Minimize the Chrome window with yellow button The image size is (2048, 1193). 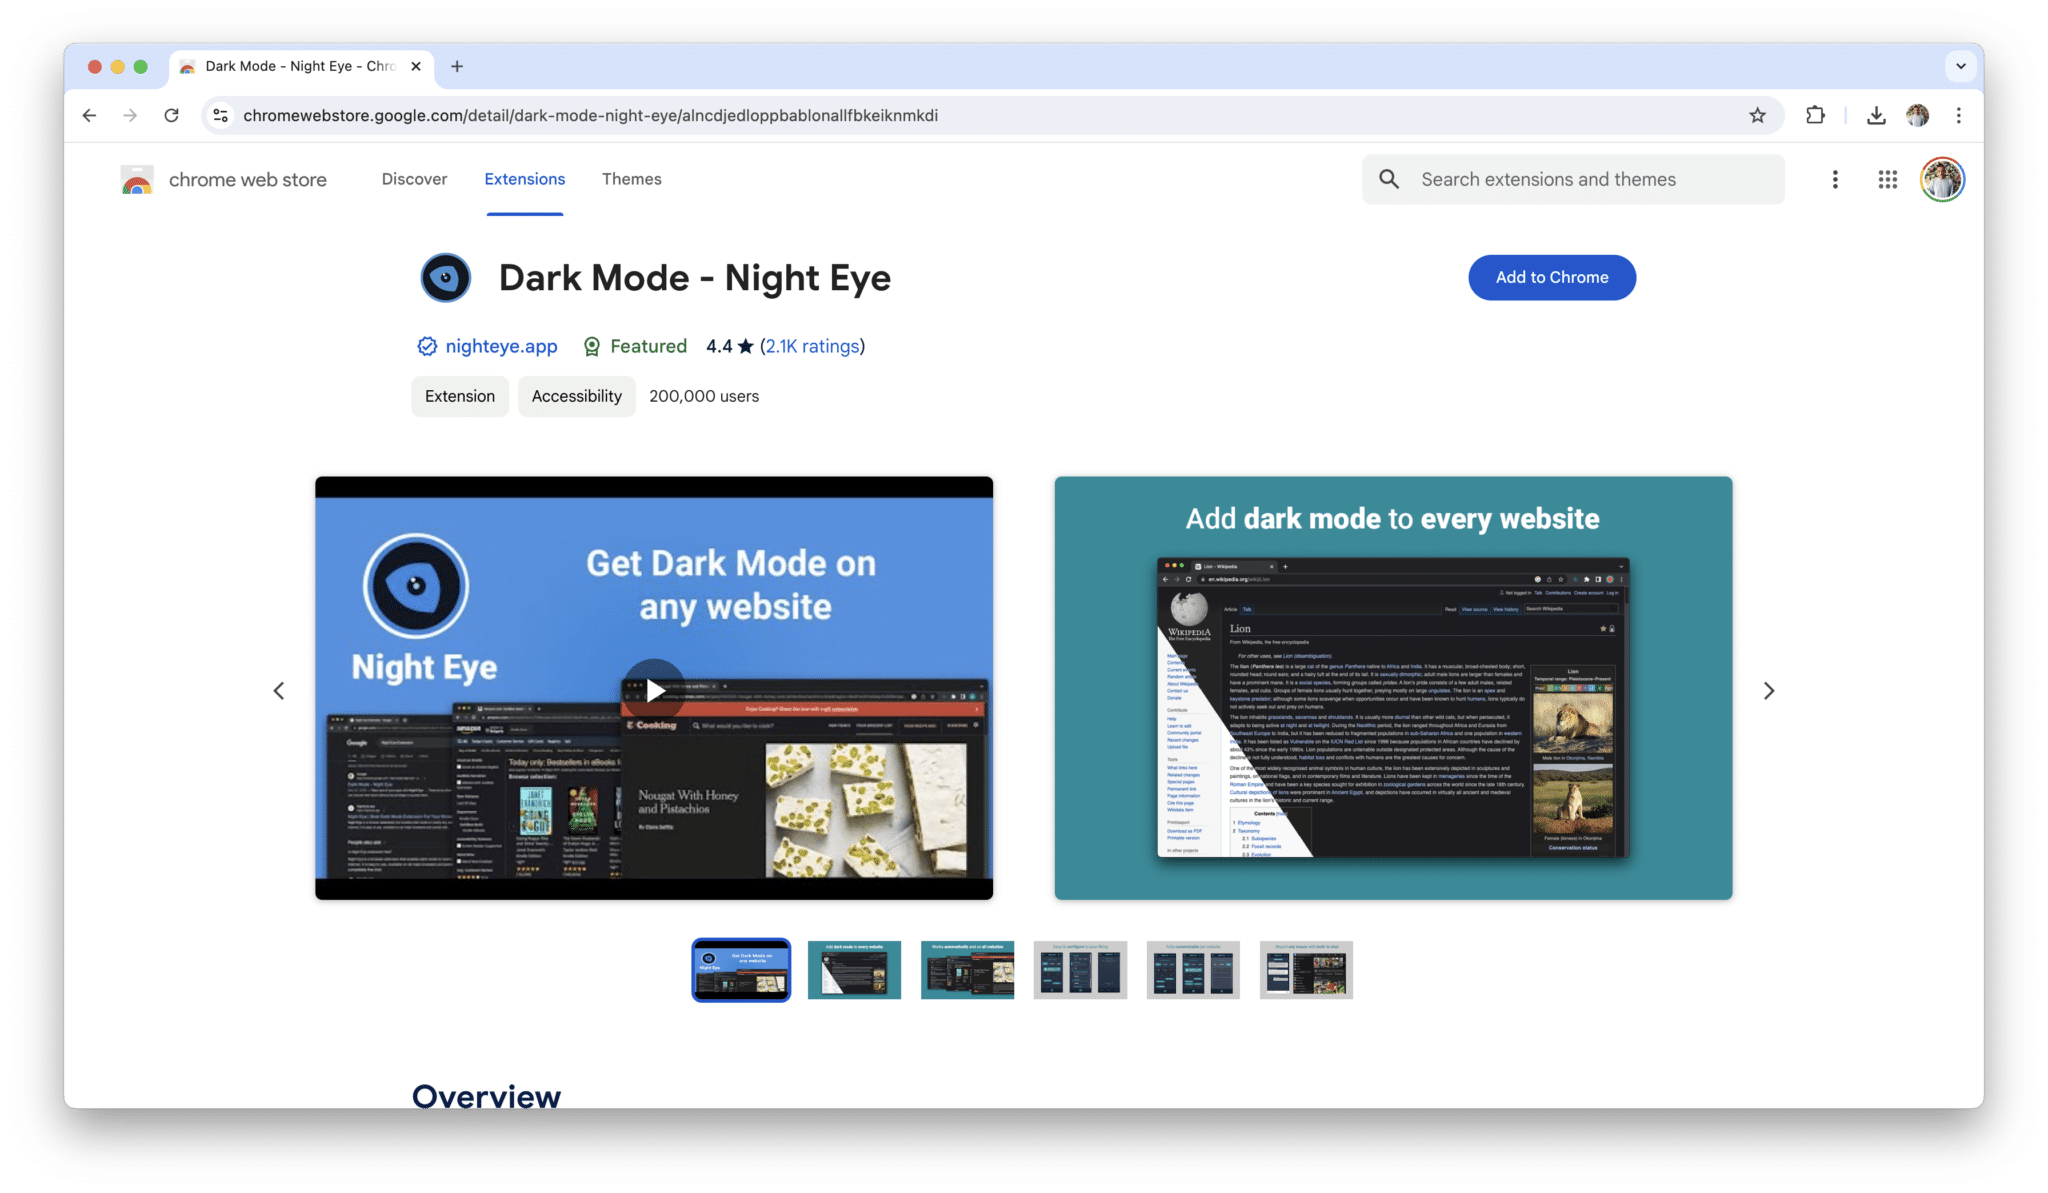(x=118, y=67)
